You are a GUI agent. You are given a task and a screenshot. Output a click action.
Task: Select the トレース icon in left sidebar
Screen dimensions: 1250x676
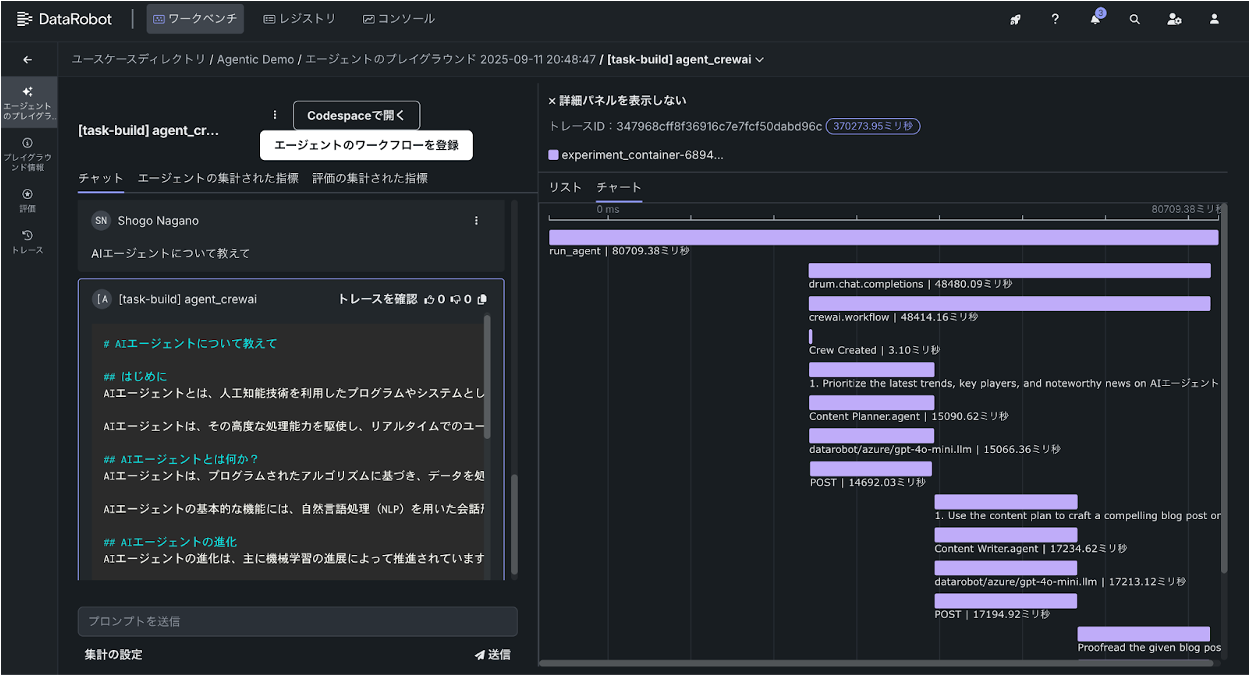click(x=27, y=241)
